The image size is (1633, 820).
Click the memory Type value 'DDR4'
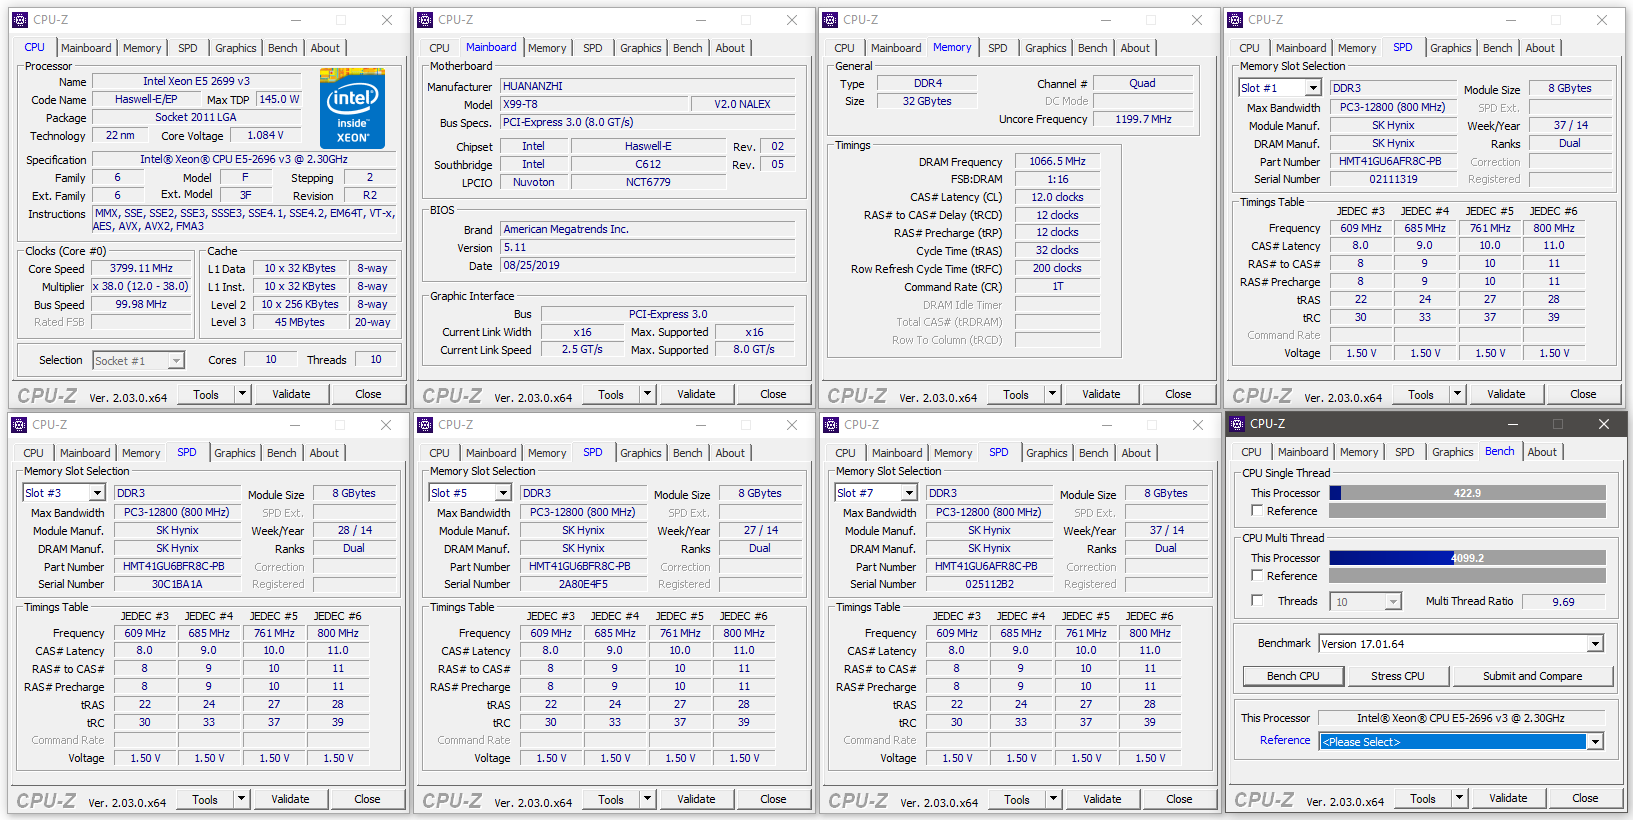(x=928, y=84)
